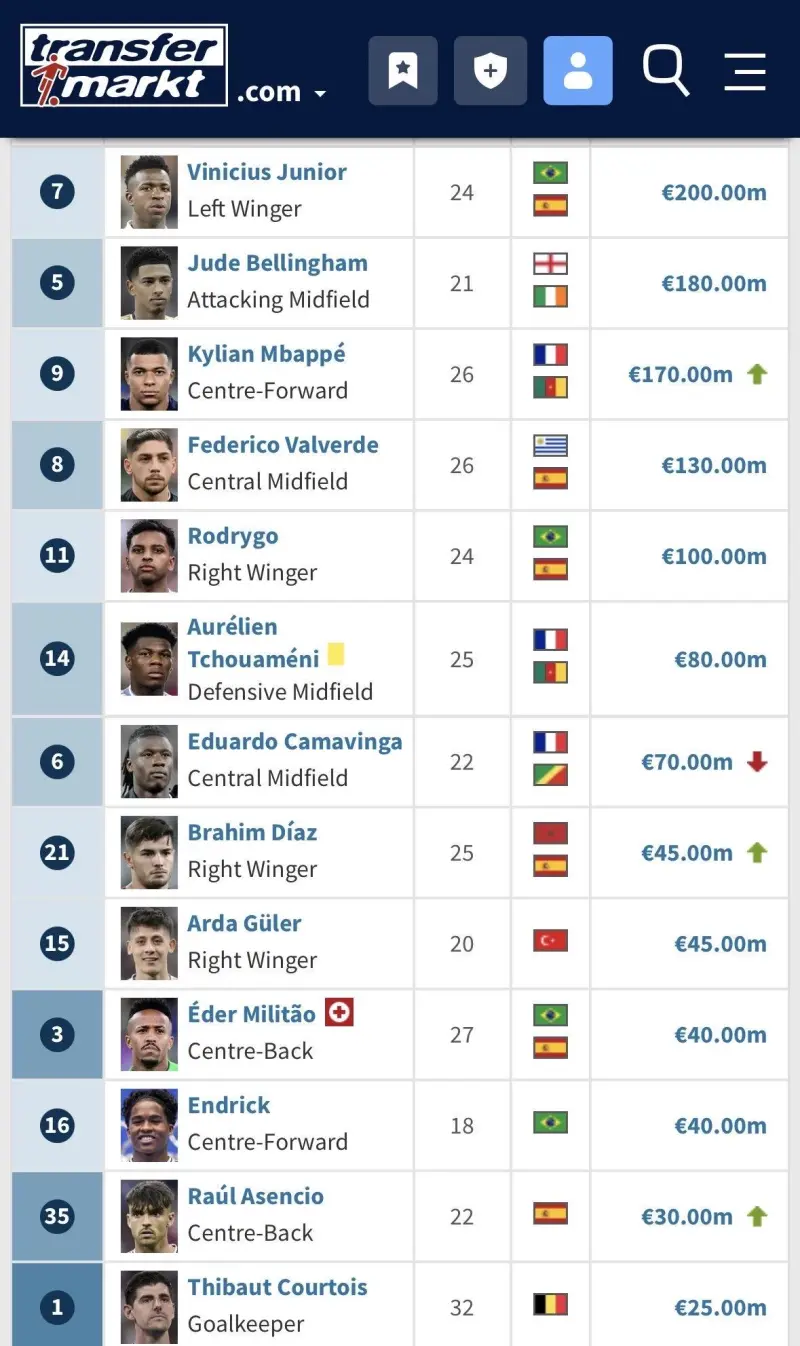
Task: Go to Transfermarkt home logo
Action: click(124, 66)
